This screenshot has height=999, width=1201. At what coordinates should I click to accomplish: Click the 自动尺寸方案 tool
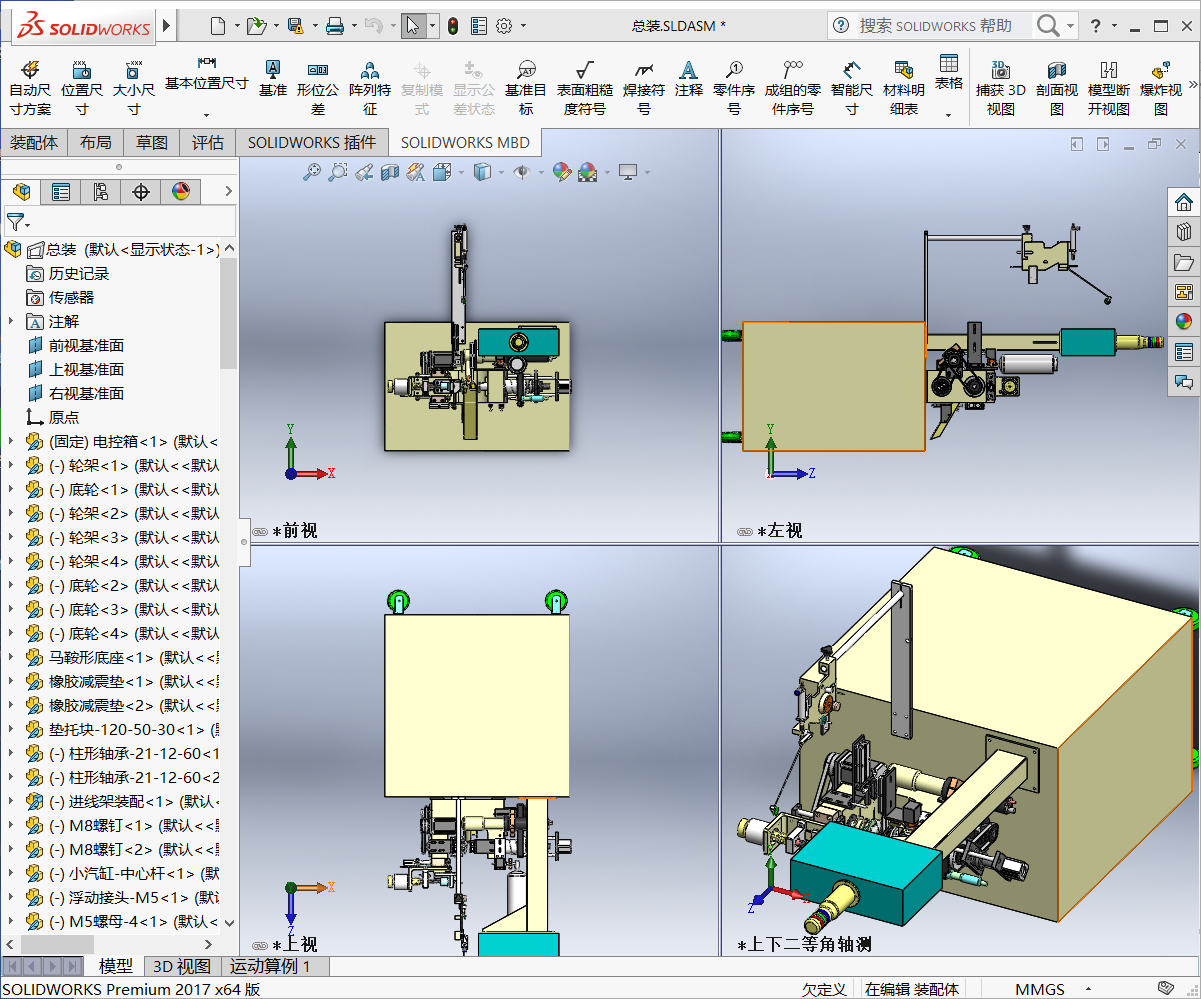point(29,86)
